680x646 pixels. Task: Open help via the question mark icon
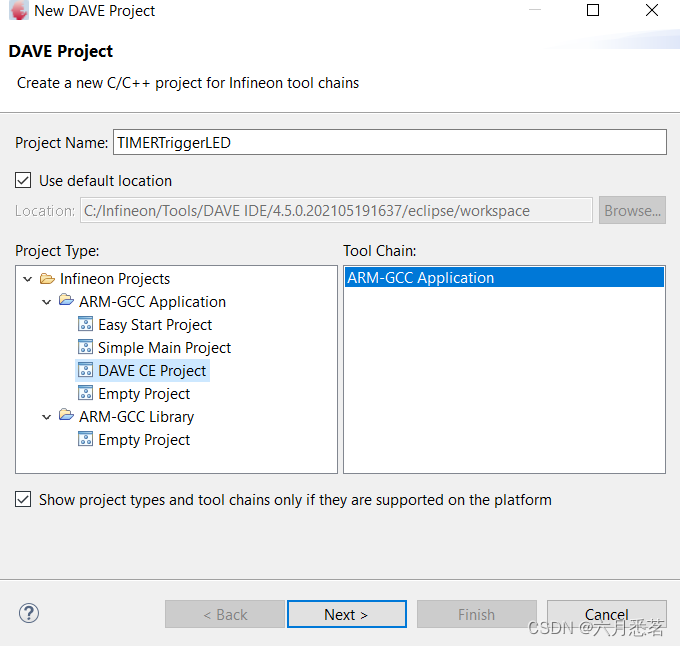click(29, 613)
